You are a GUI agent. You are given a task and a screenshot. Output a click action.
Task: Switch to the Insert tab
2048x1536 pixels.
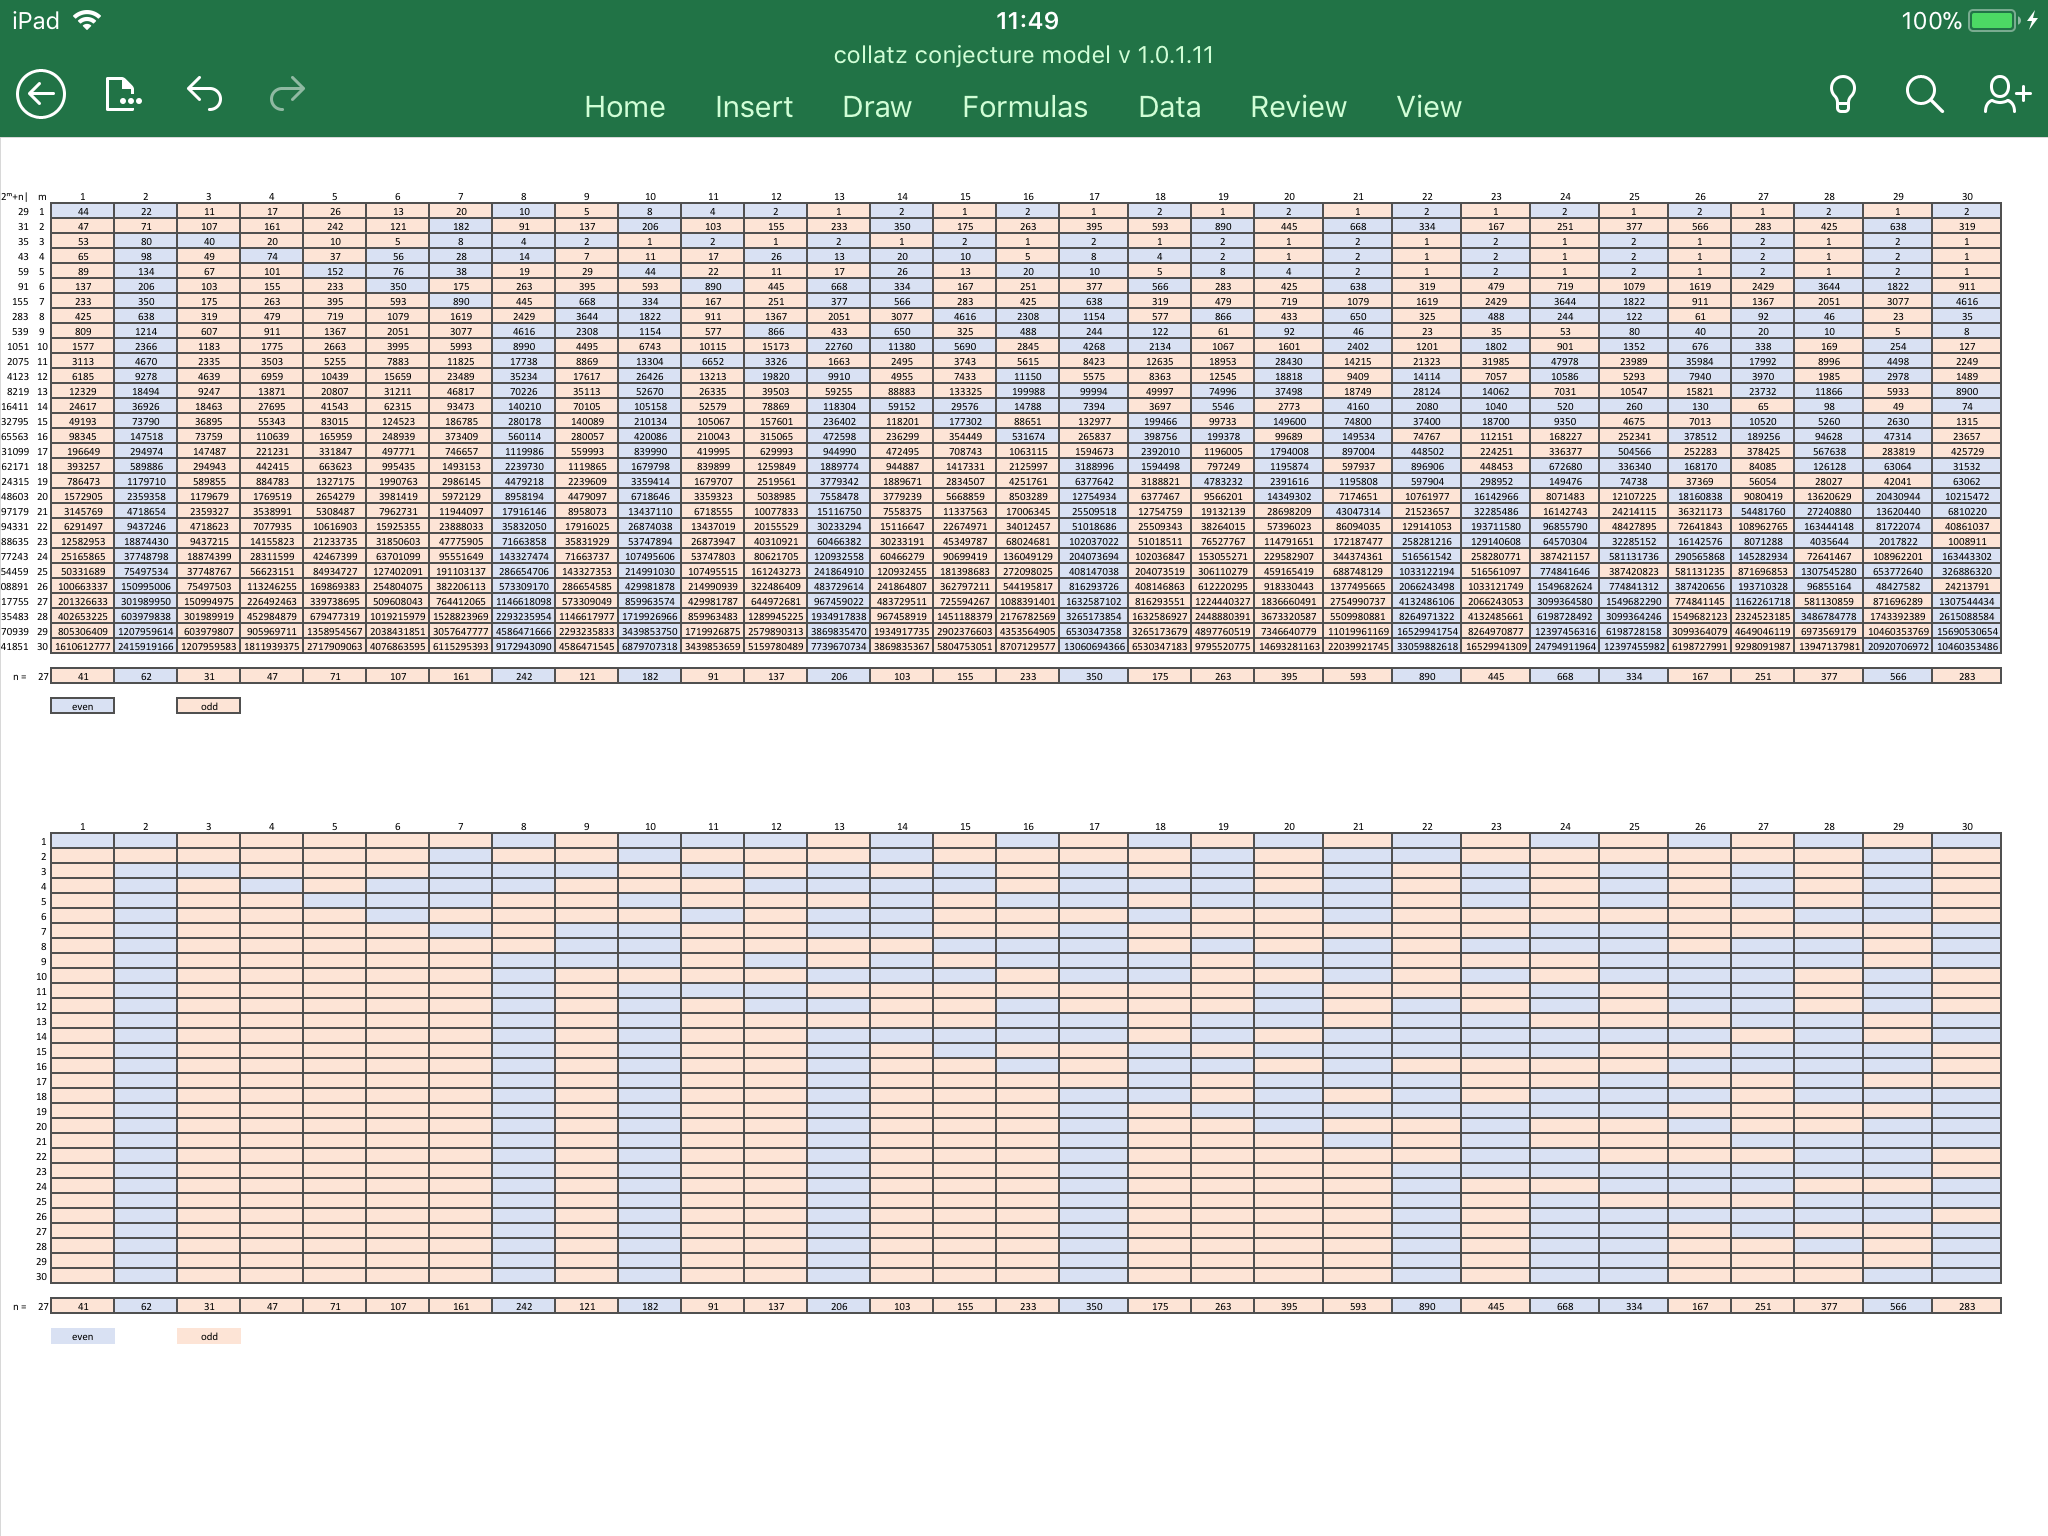(753, 107)
